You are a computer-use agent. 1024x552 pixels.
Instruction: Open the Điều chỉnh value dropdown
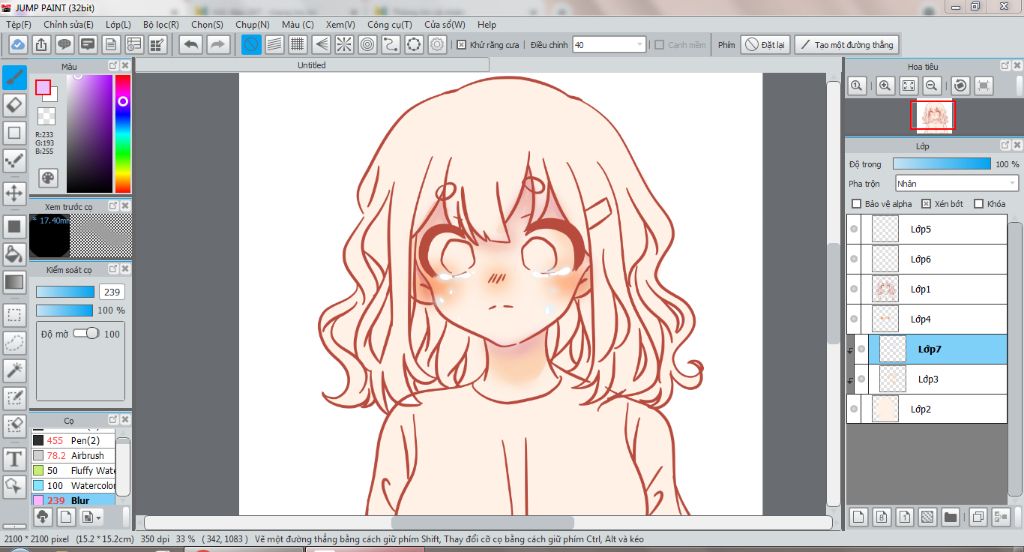(x=609, y=44)
